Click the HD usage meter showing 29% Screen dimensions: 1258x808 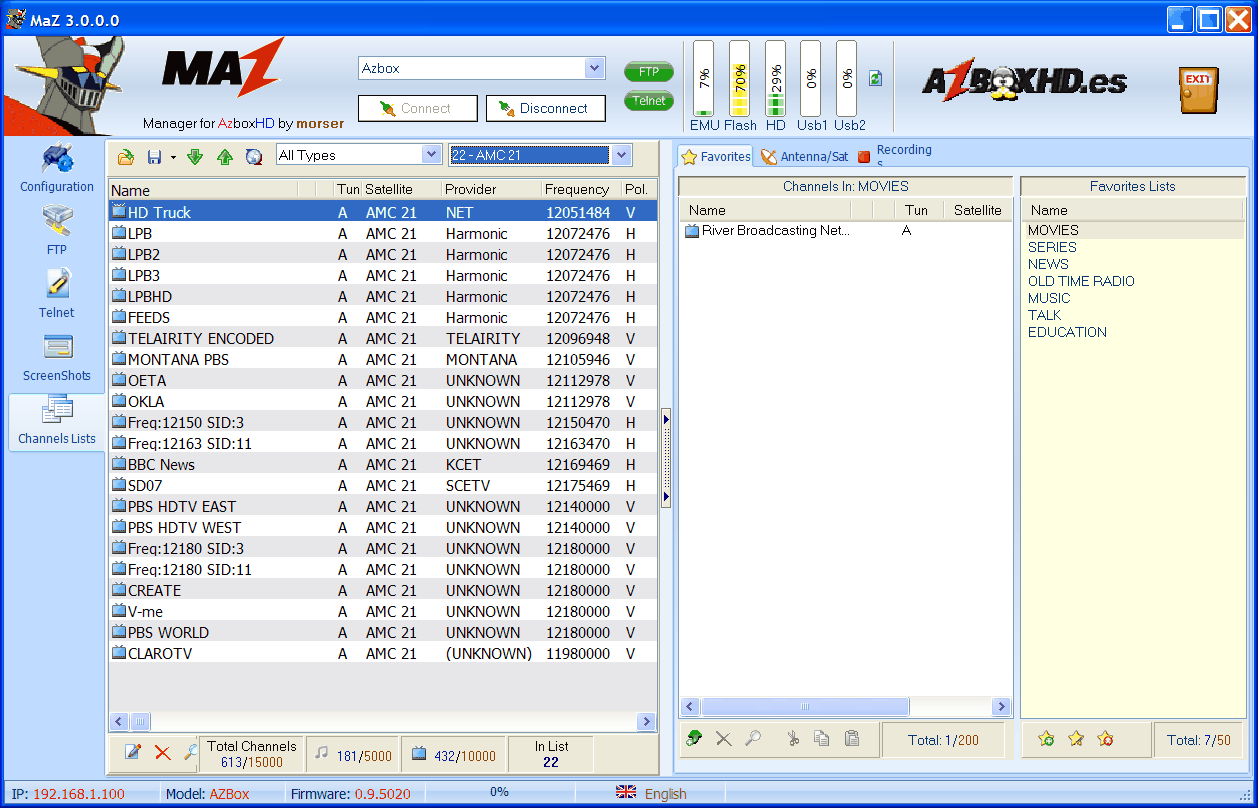[775, 79]
